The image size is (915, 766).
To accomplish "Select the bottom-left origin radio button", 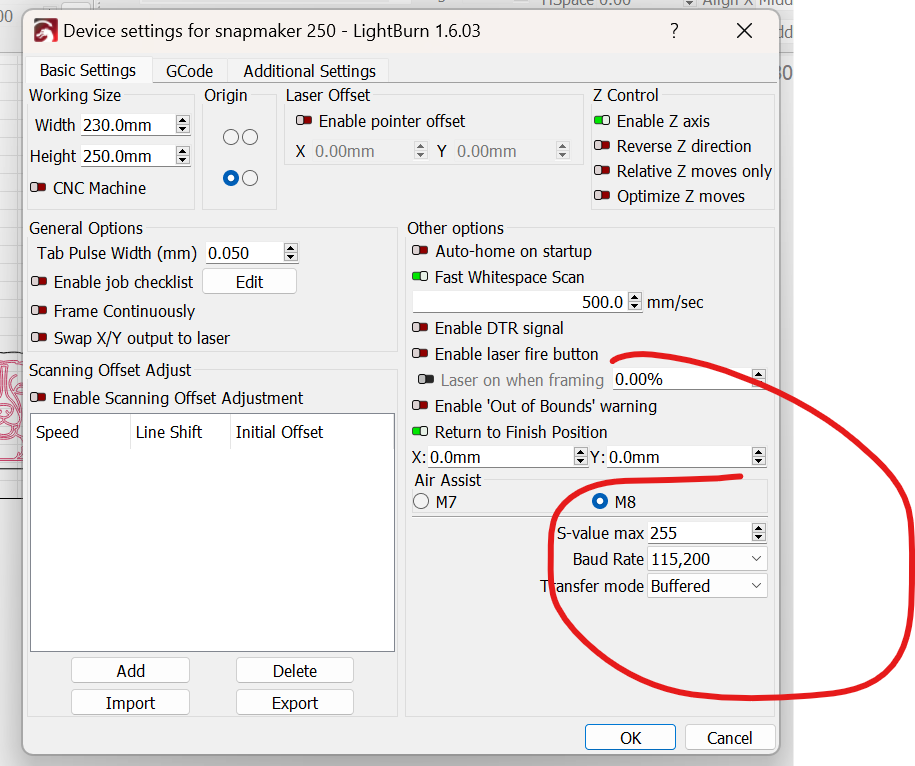I will click(231, 178).
